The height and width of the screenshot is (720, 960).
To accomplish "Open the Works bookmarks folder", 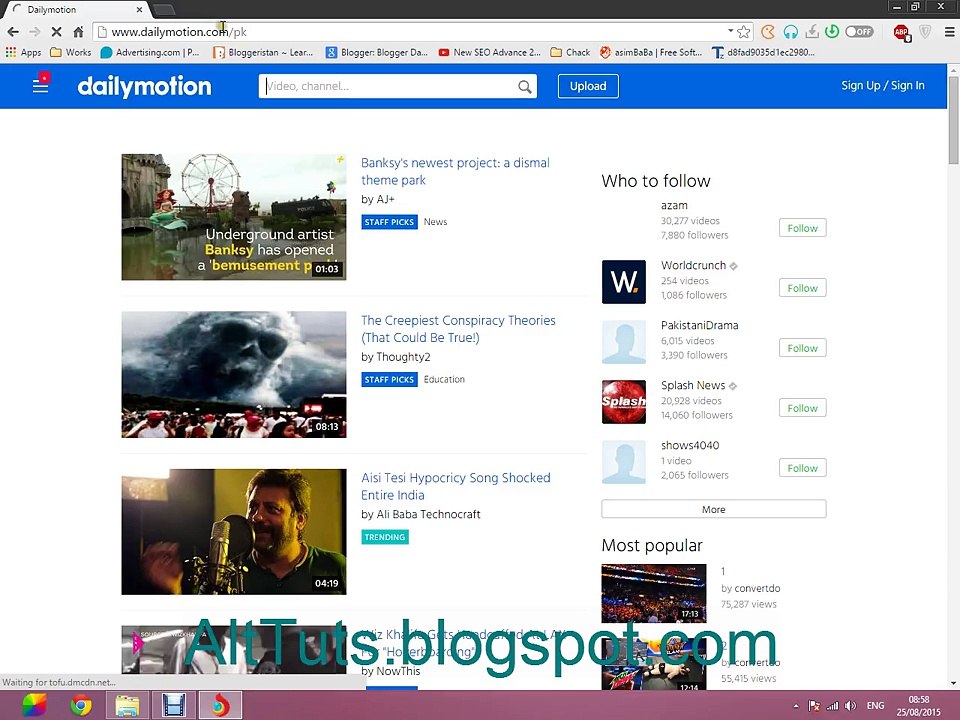I will coord(70,53).
